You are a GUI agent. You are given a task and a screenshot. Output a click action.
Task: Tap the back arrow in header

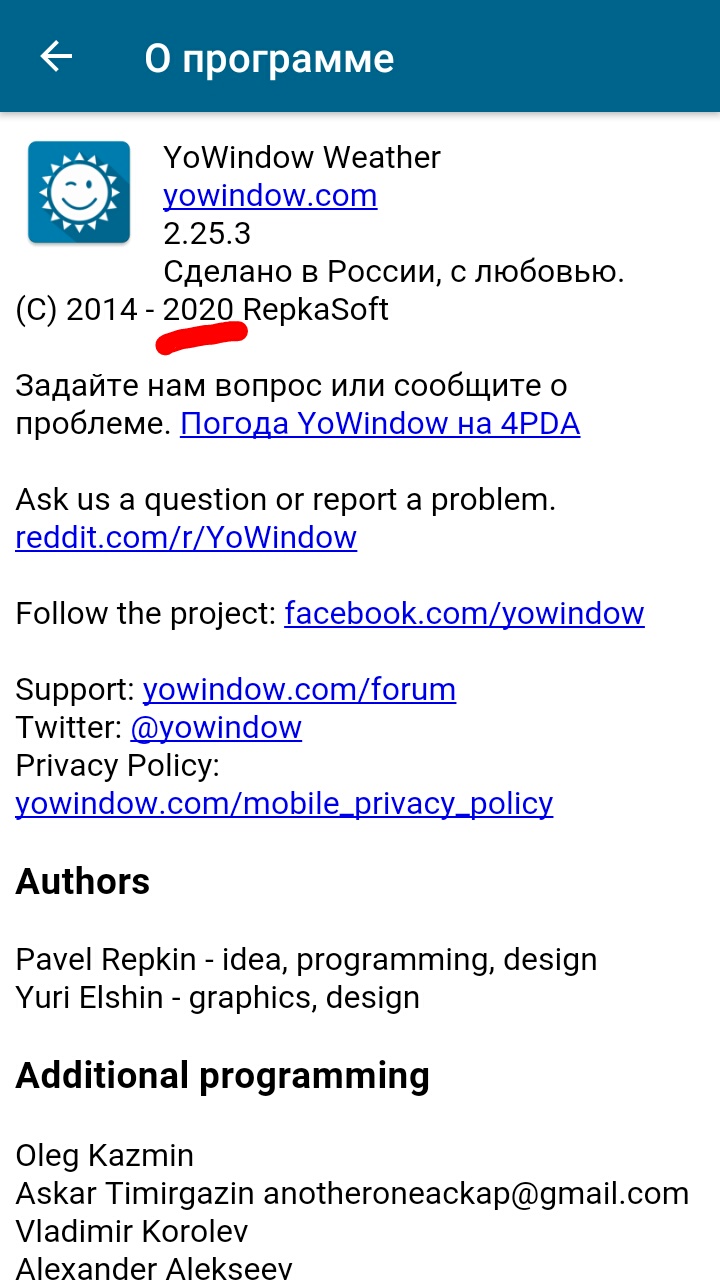click(56, 57)
